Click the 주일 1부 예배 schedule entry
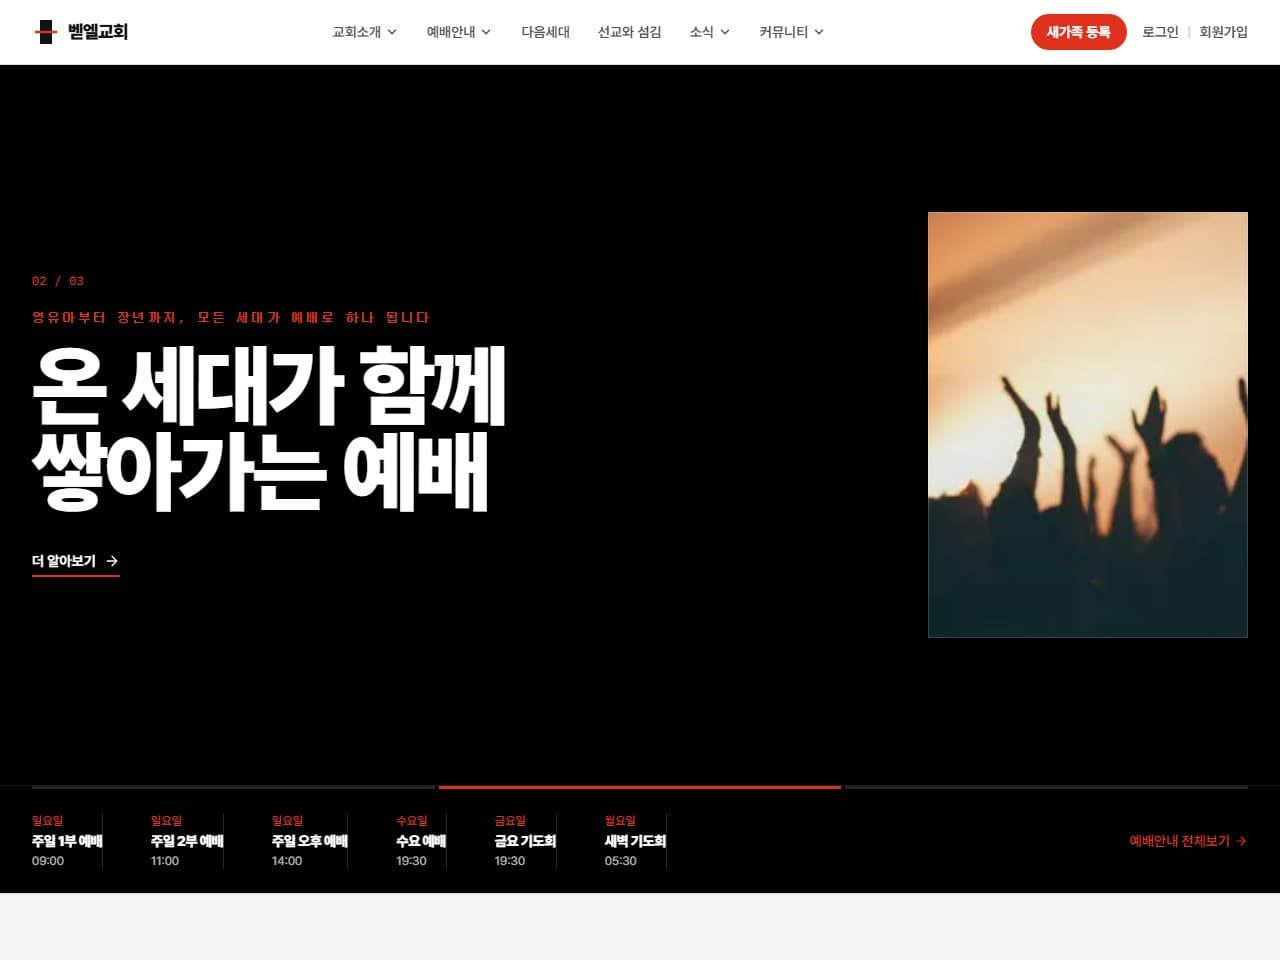The image size is (1280, 960). pos(67,841)
